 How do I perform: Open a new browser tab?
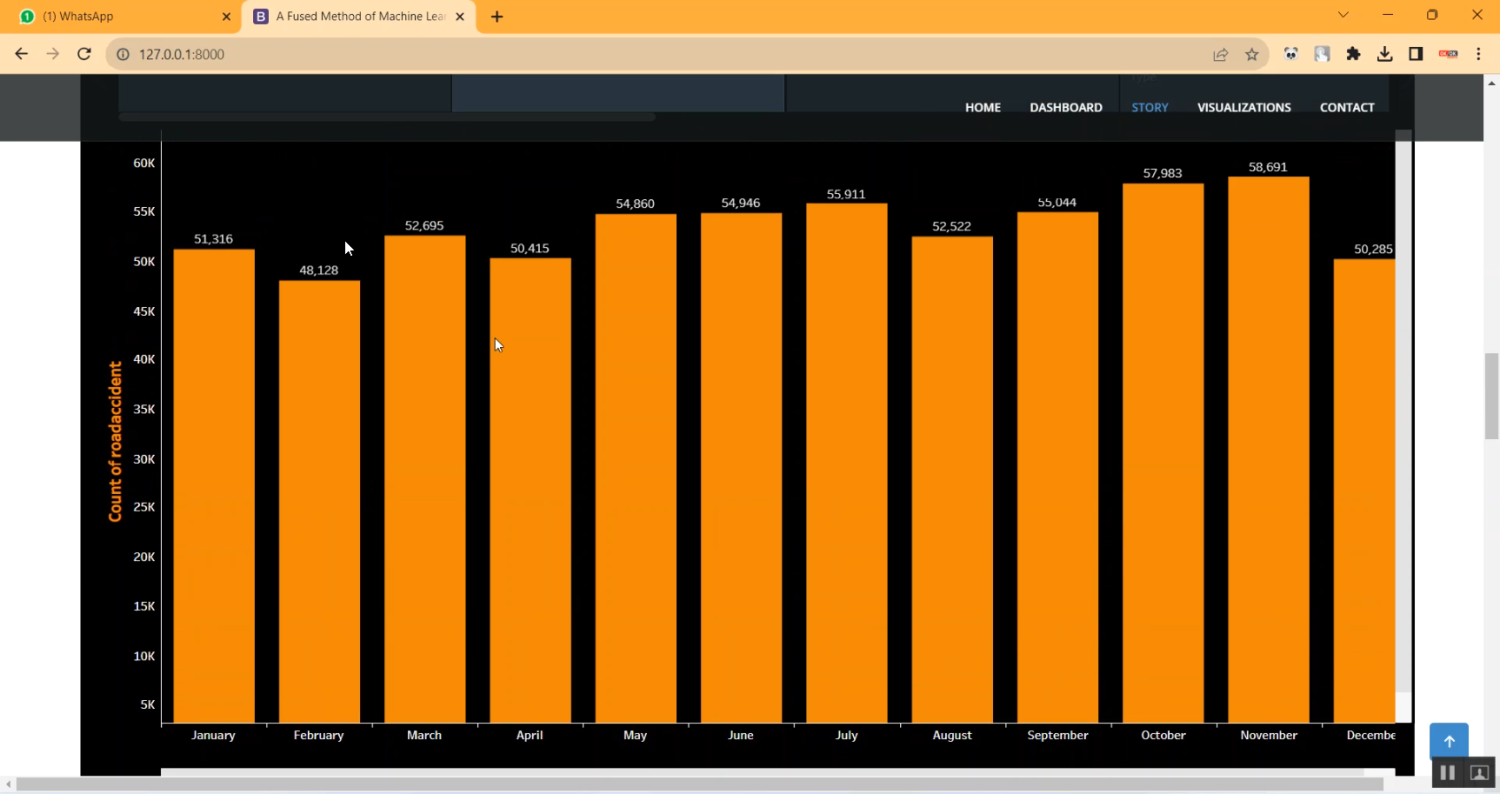pyautogui.click(x=497, y=17)
